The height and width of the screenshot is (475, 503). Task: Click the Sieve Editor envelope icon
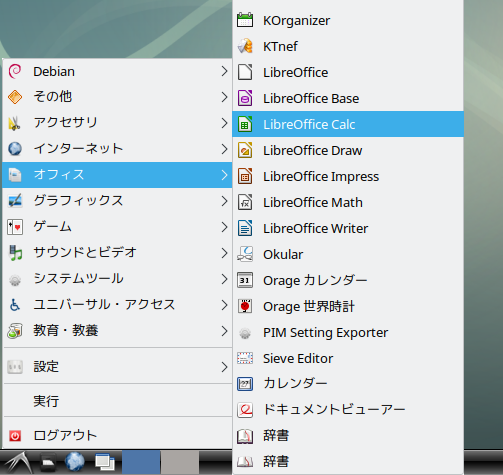tap(245, 358)
